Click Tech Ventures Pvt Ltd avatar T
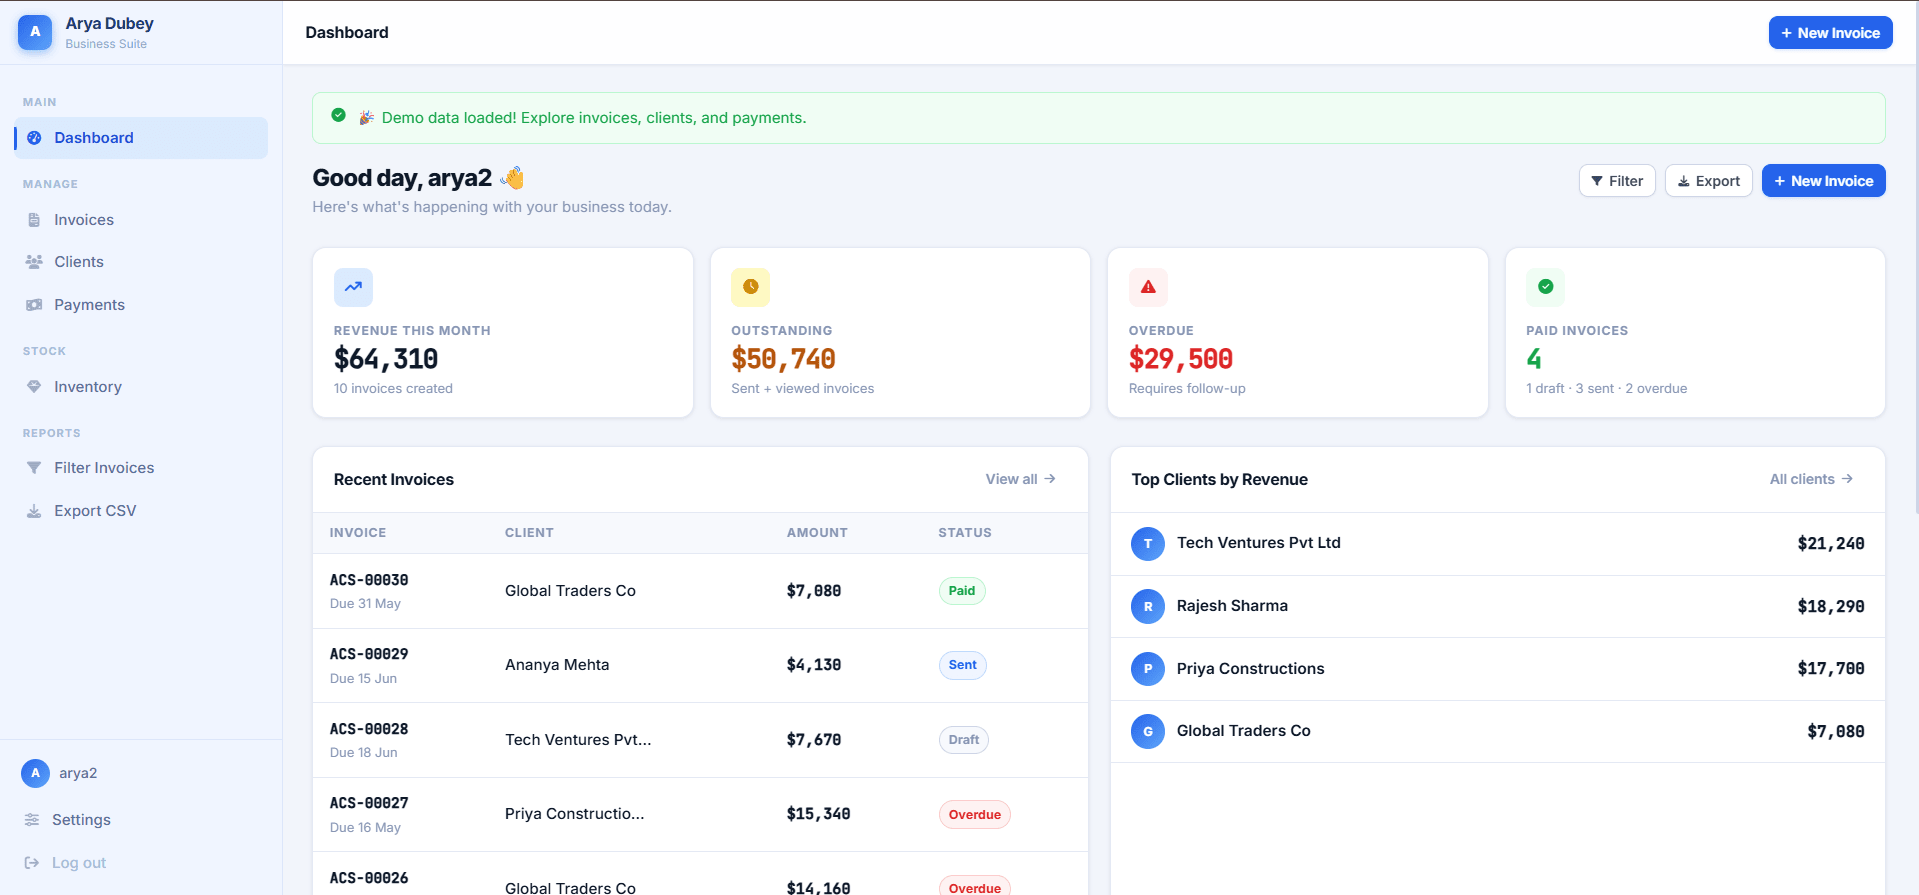Screen dimensions: 1919x895 click(1148, 544)
